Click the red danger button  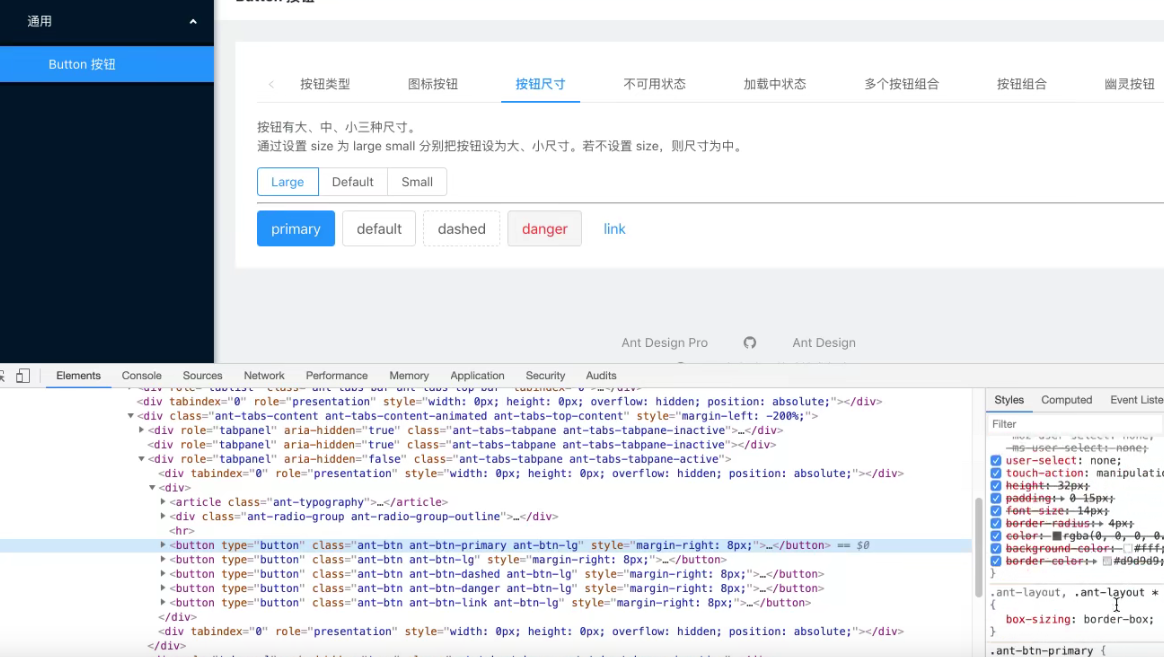[544, 229]
